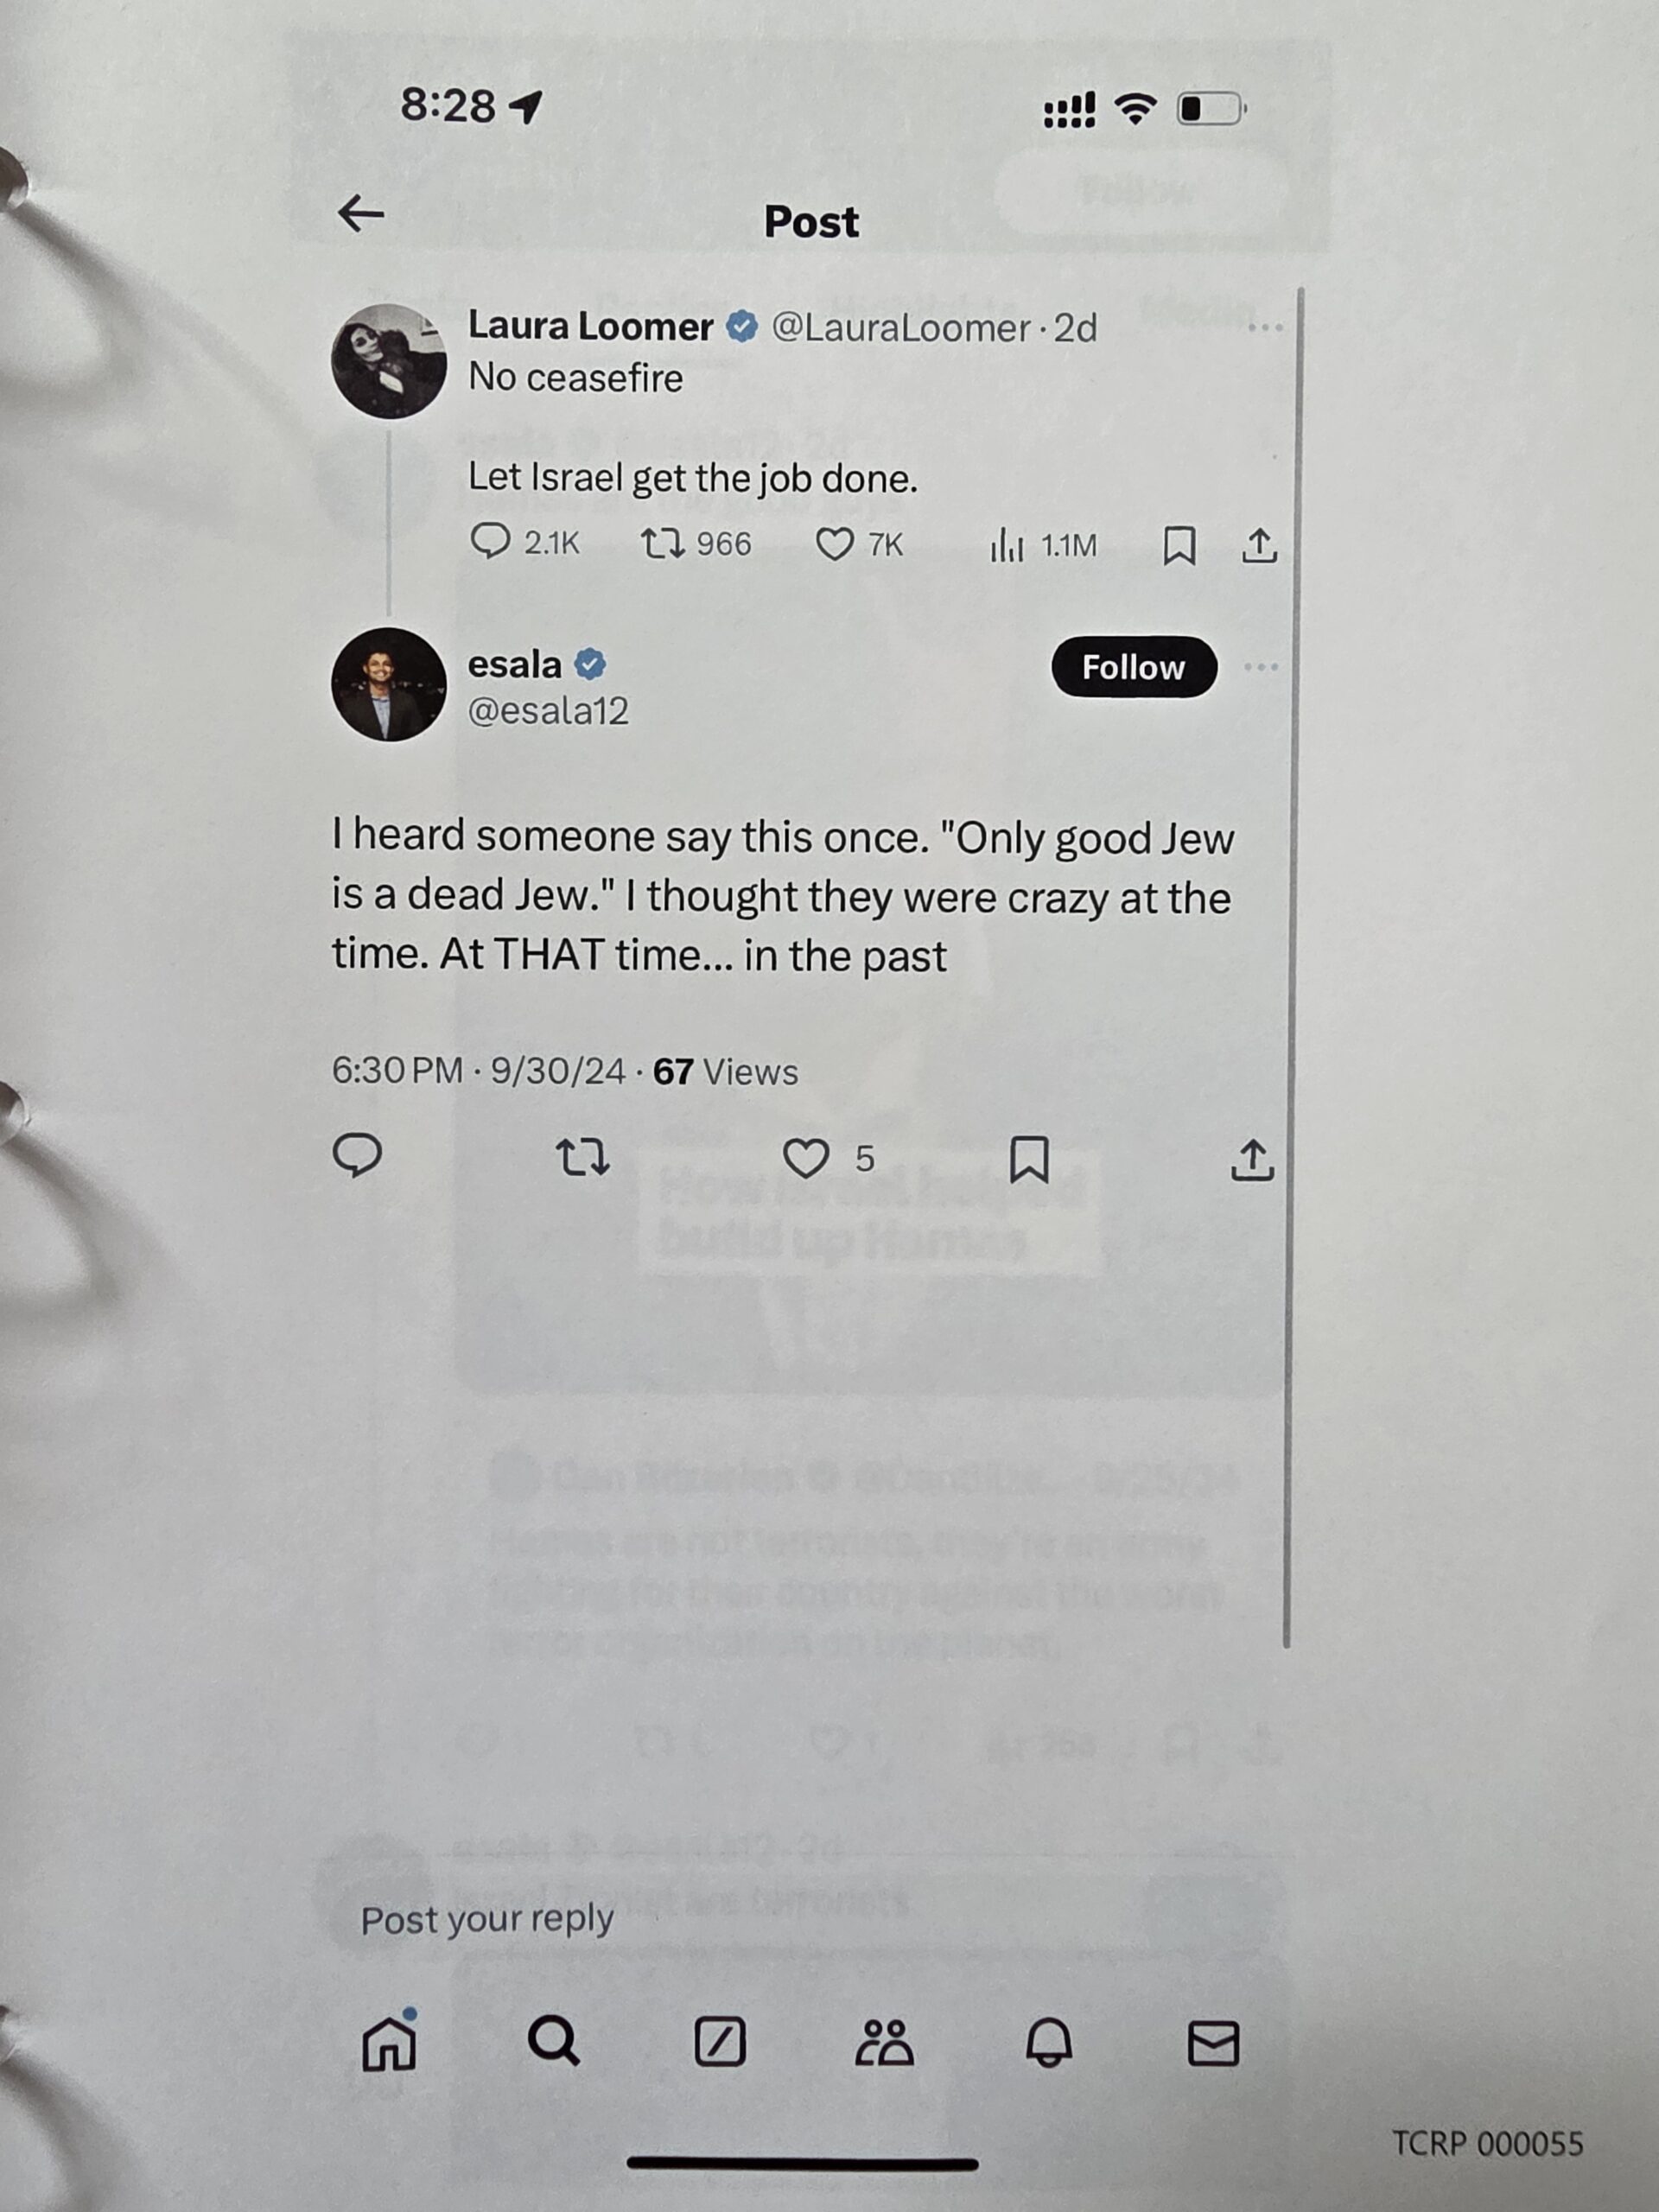Share Laura Loomer's post

[x=1259, y=546]
